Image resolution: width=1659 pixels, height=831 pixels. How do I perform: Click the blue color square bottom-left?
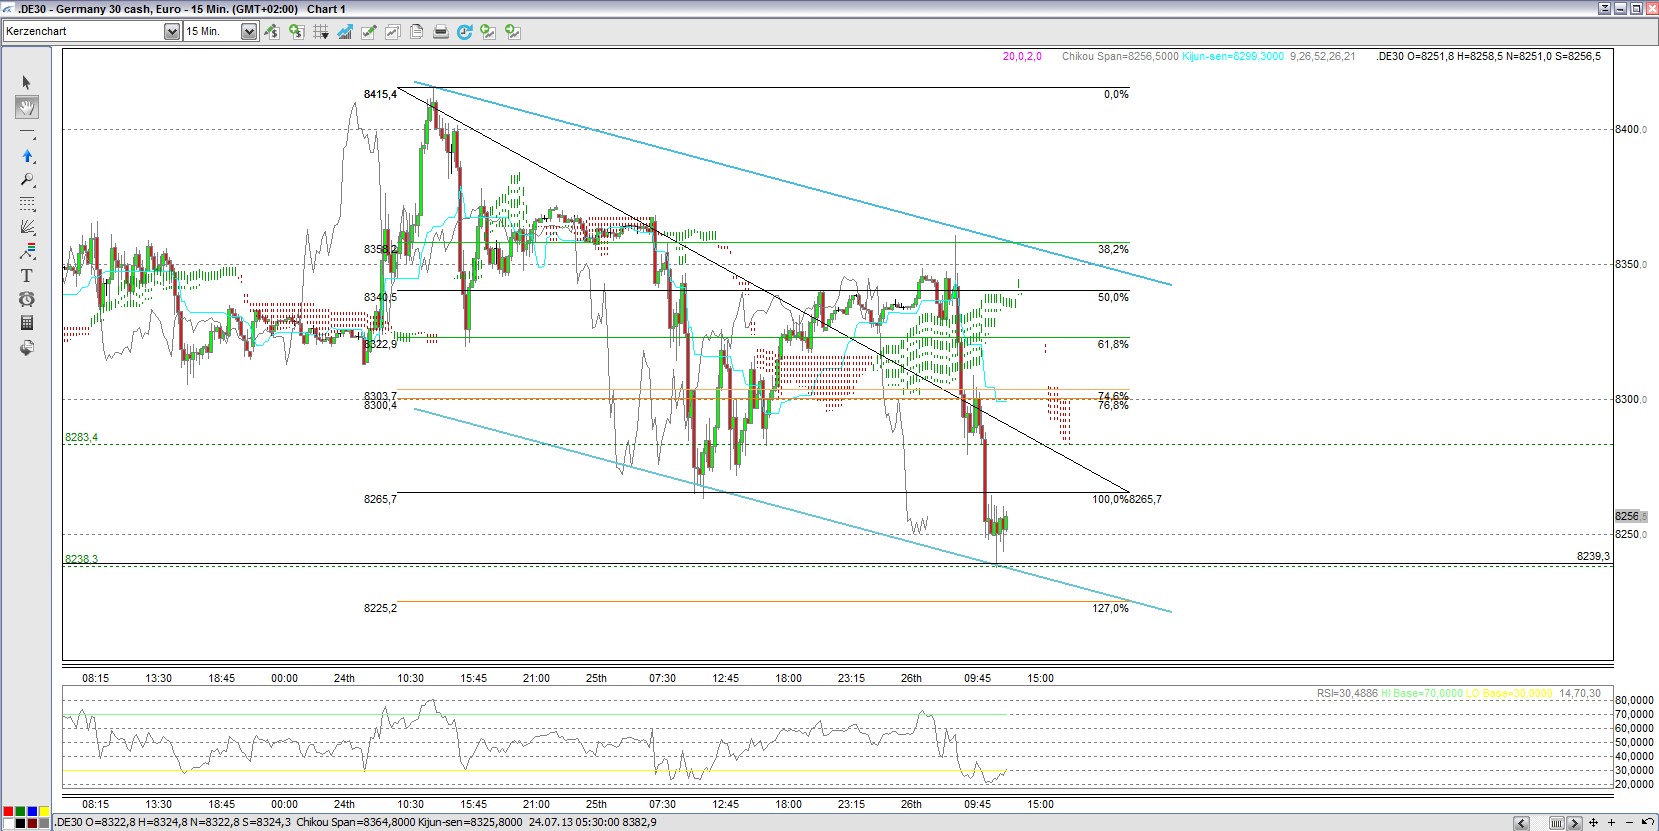click(32, 812)
